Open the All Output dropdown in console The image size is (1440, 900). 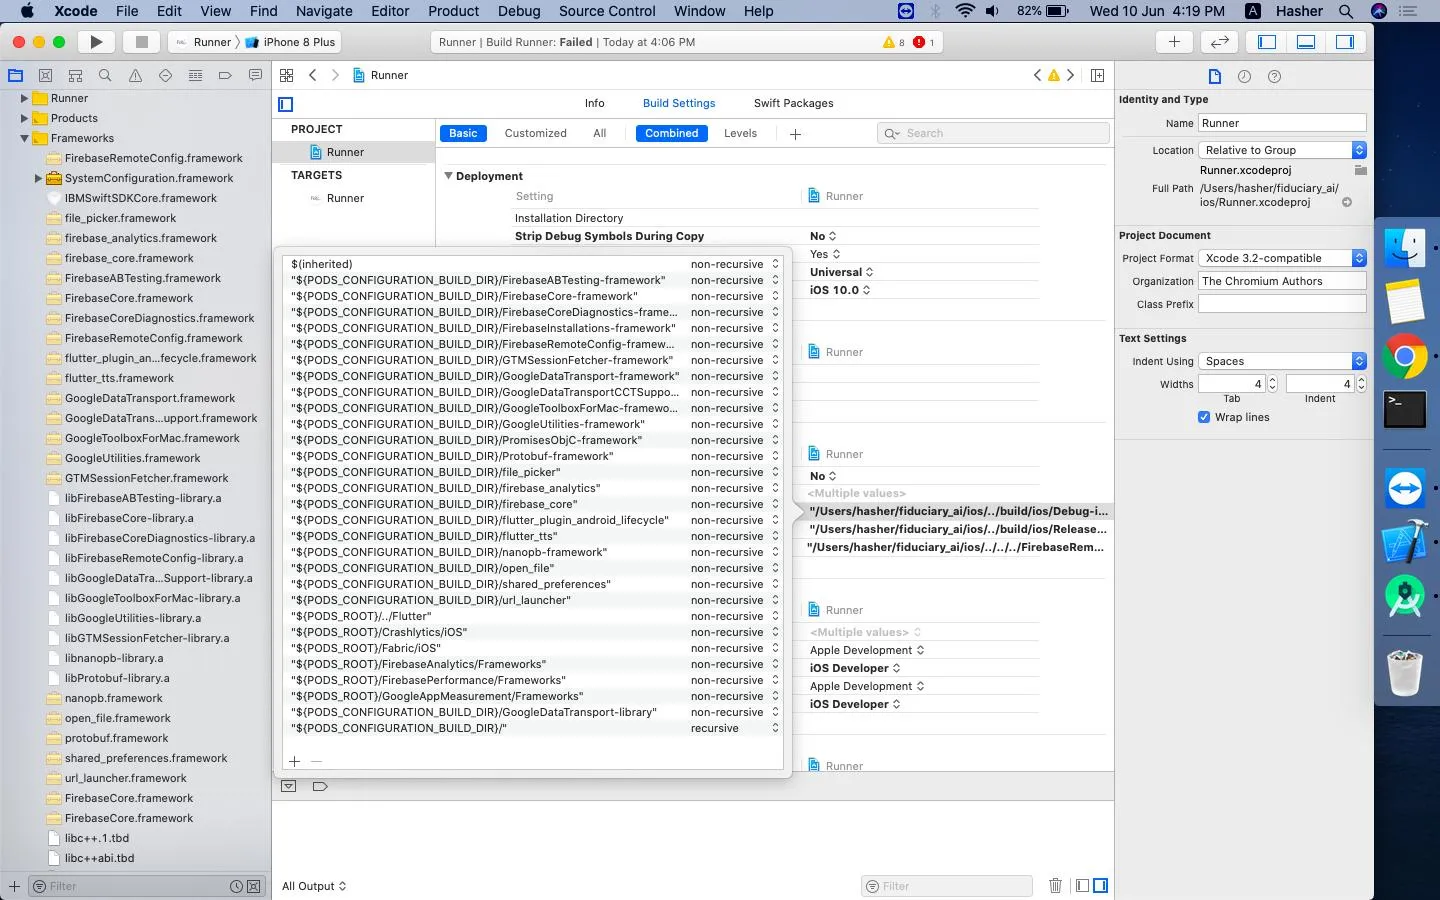pos(314,886)
